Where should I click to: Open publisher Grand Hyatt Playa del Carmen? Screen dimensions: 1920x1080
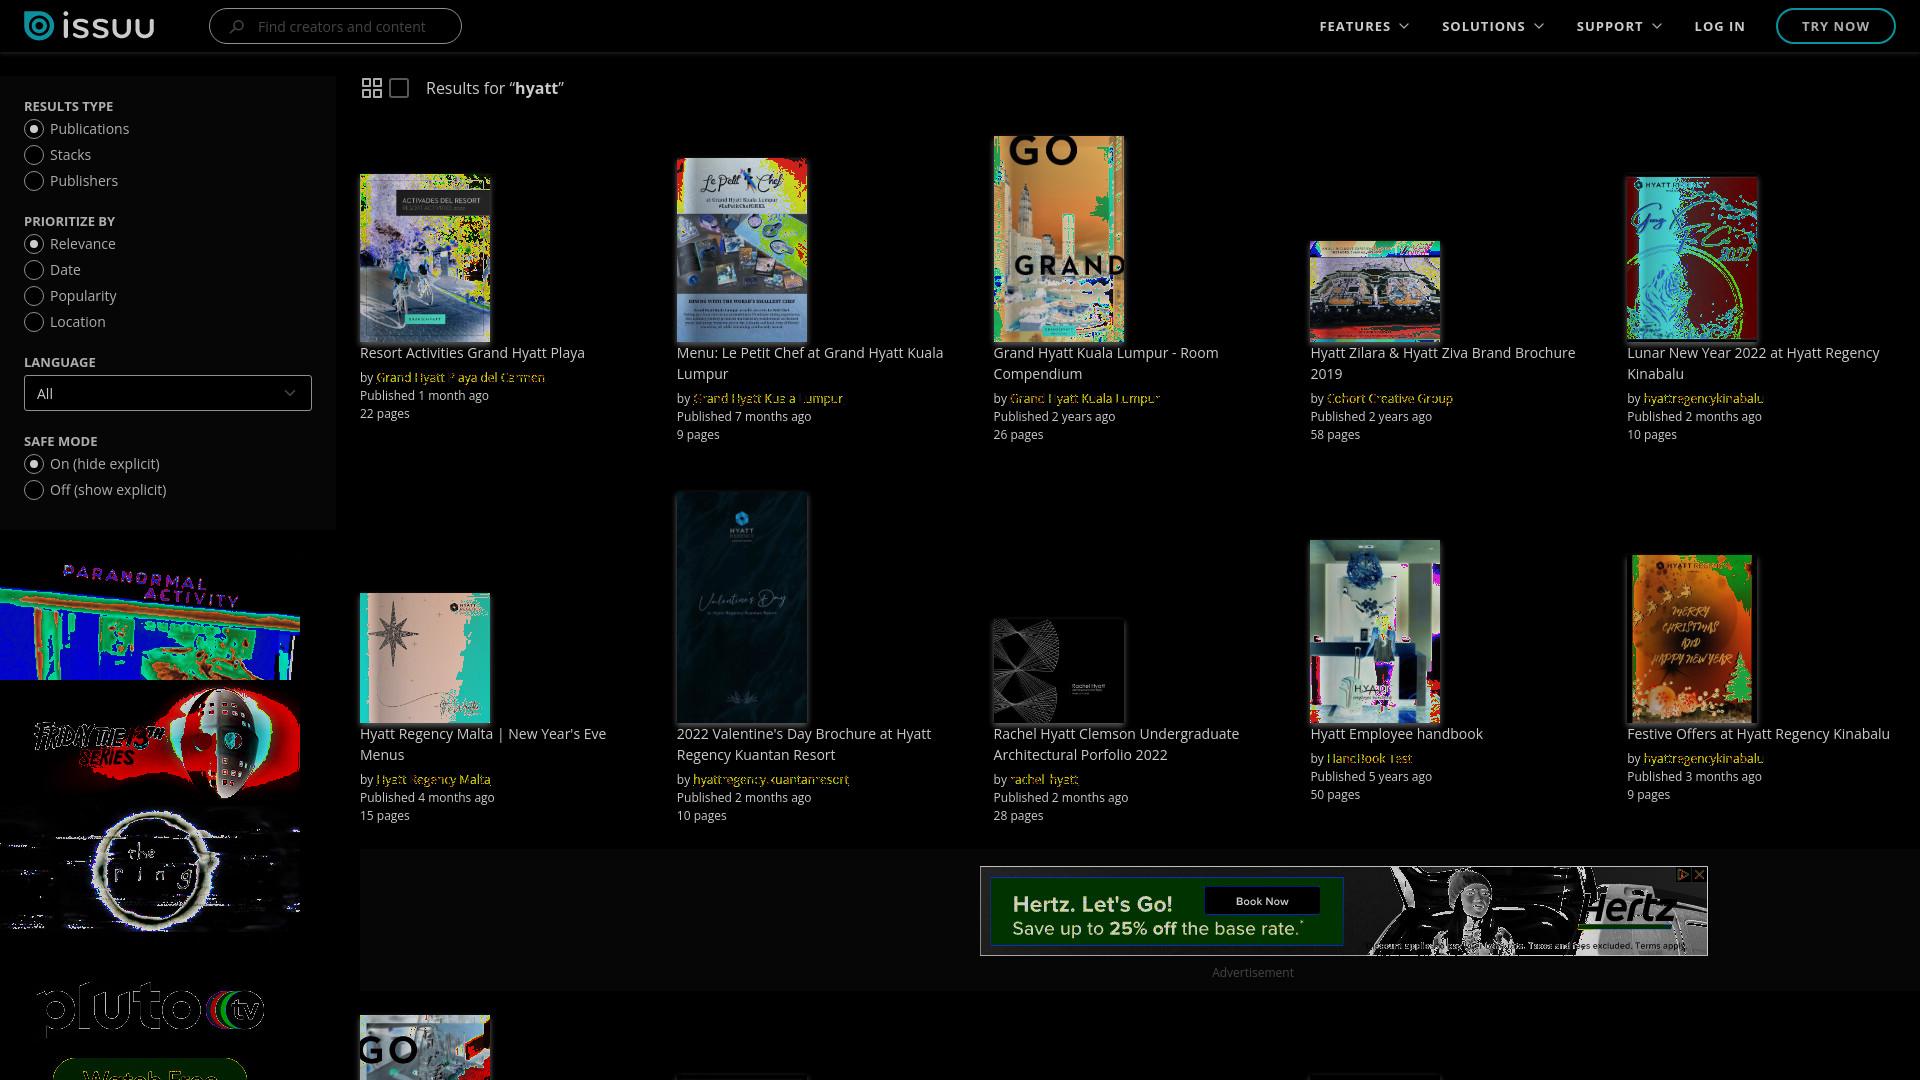pos(460,378)
